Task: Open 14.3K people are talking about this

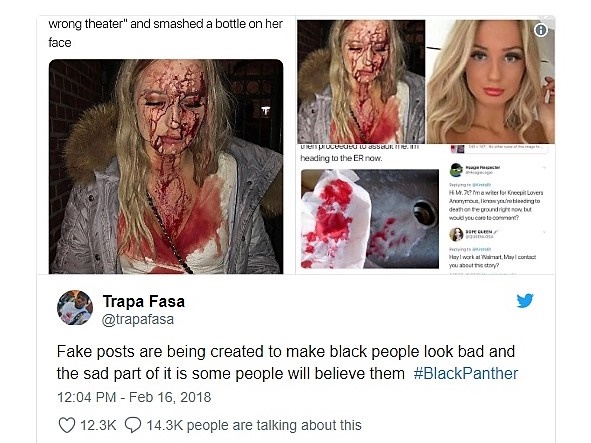Action: (254, 425)
